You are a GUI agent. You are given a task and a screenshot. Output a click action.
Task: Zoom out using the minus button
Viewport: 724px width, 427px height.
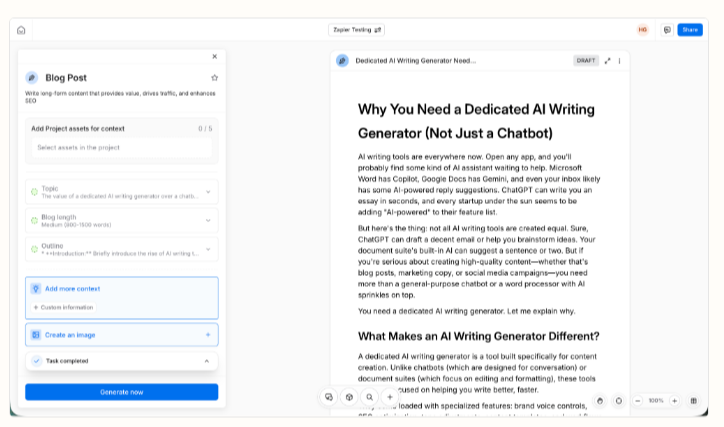(x=638, y=400)
